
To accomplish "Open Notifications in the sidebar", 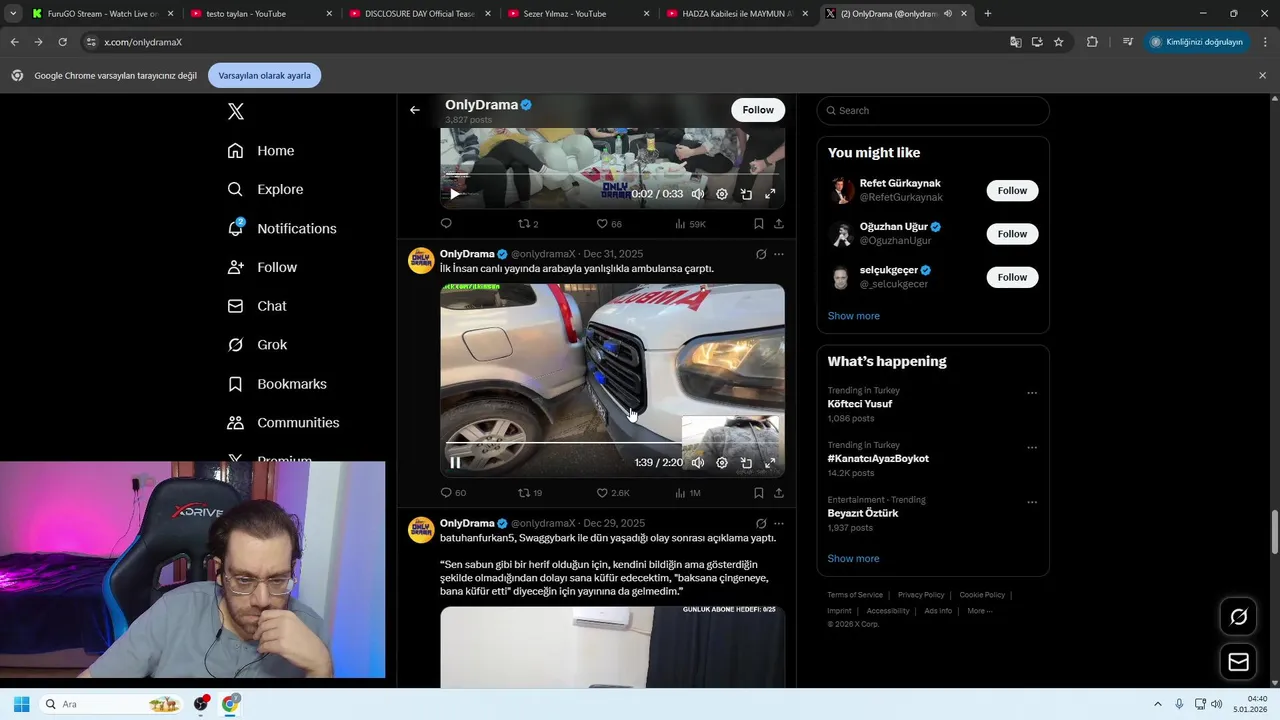I will 282,228.
